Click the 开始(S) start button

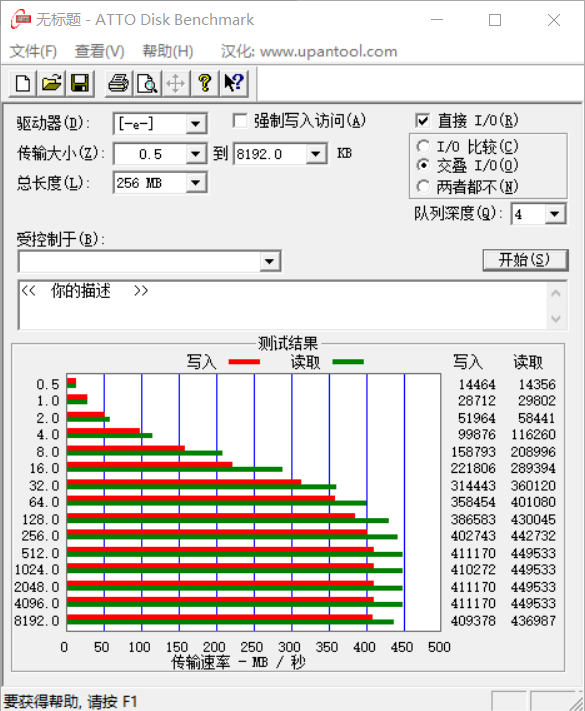525,260
